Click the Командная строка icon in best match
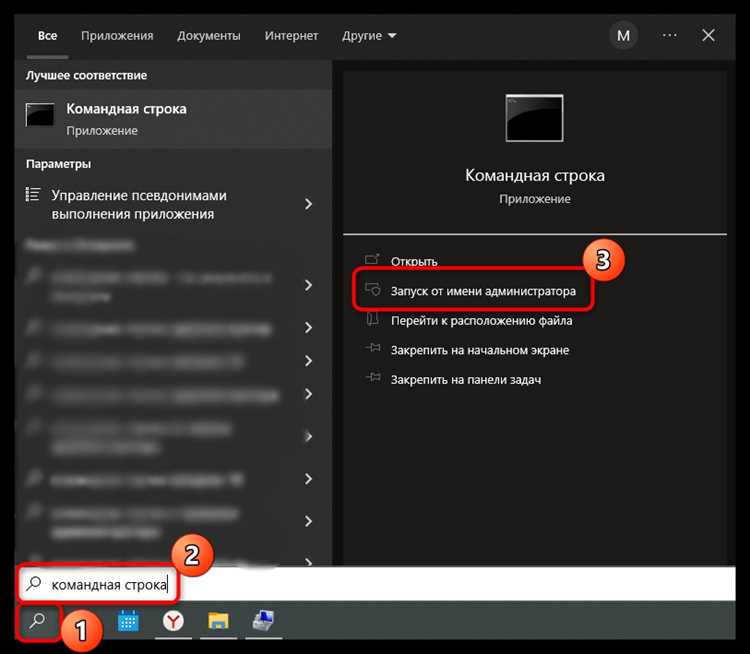750x654 pixels. tap(40, 115)
